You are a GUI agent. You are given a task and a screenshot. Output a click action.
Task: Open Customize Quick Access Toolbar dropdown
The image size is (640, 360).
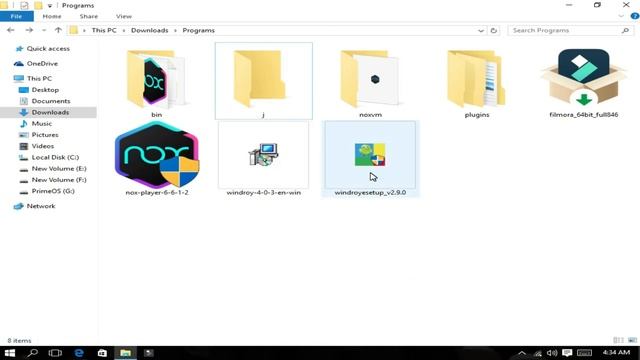[49, 6]
